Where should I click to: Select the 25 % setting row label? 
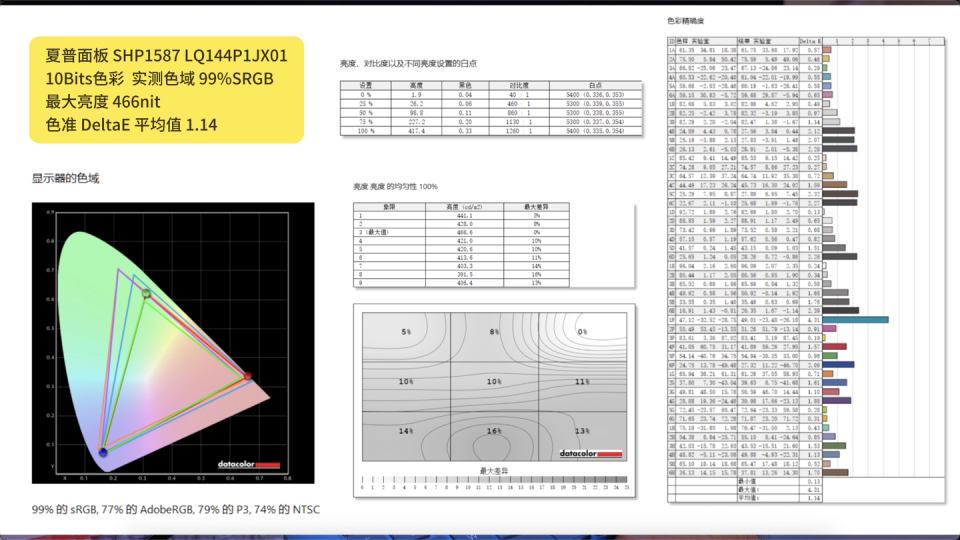click(366, 104)
